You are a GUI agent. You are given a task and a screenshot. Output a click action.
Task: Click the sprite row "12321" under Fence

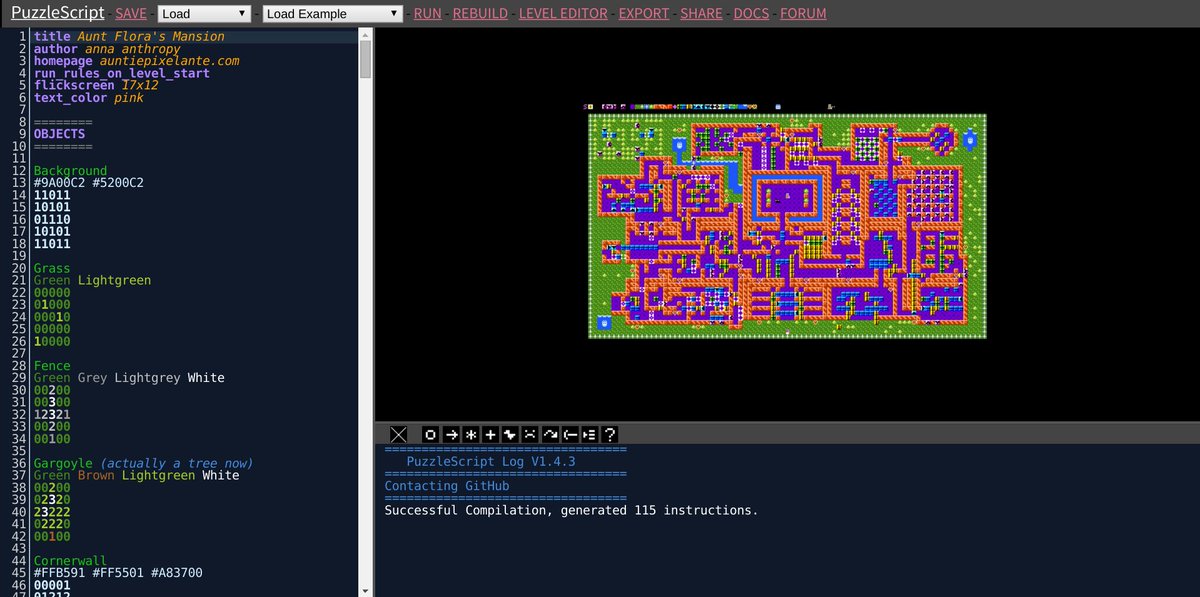(x=52, y=415)
